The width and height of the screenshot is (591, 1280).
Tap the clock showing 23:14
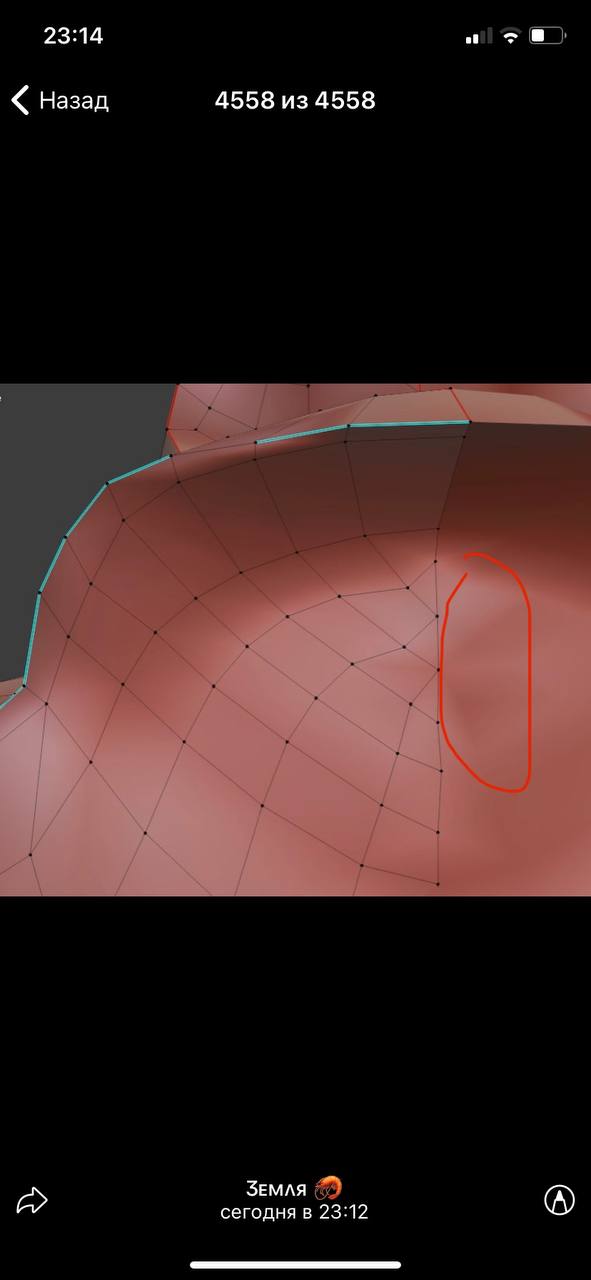(73, 36)
